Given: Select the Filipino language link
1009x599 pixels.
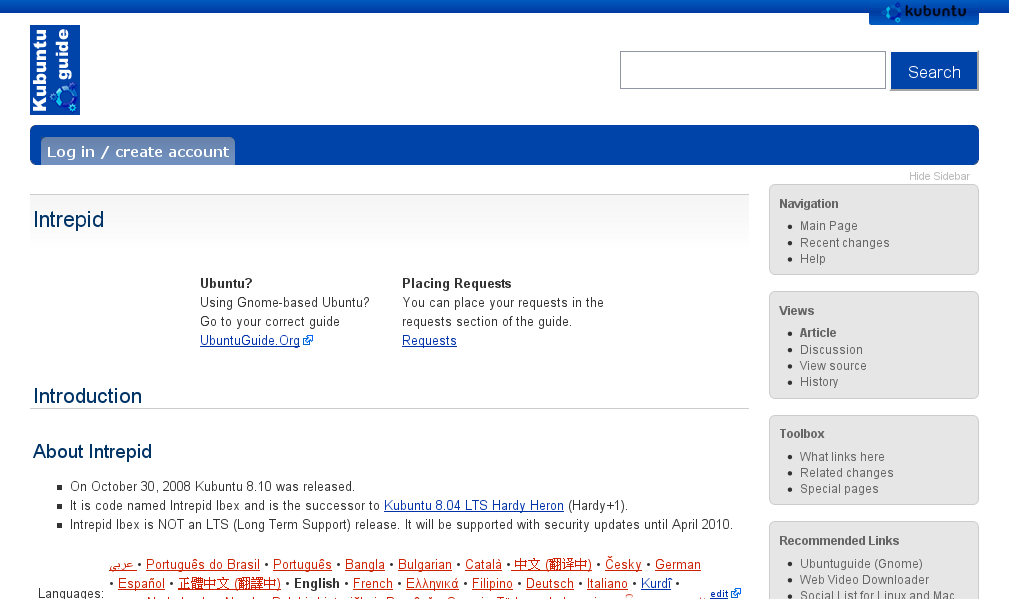Looking at the screenshot, I should [x=492, y=584].
